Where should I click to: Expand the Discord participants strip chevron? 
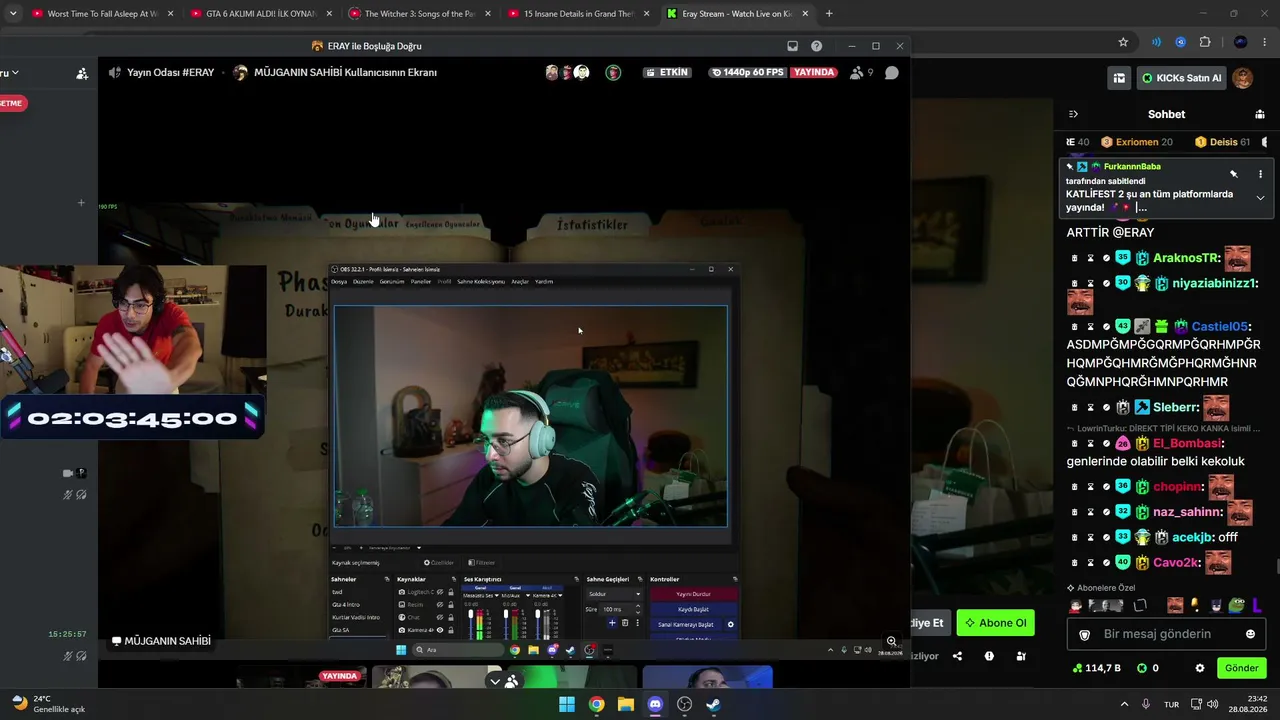(494, 681)
